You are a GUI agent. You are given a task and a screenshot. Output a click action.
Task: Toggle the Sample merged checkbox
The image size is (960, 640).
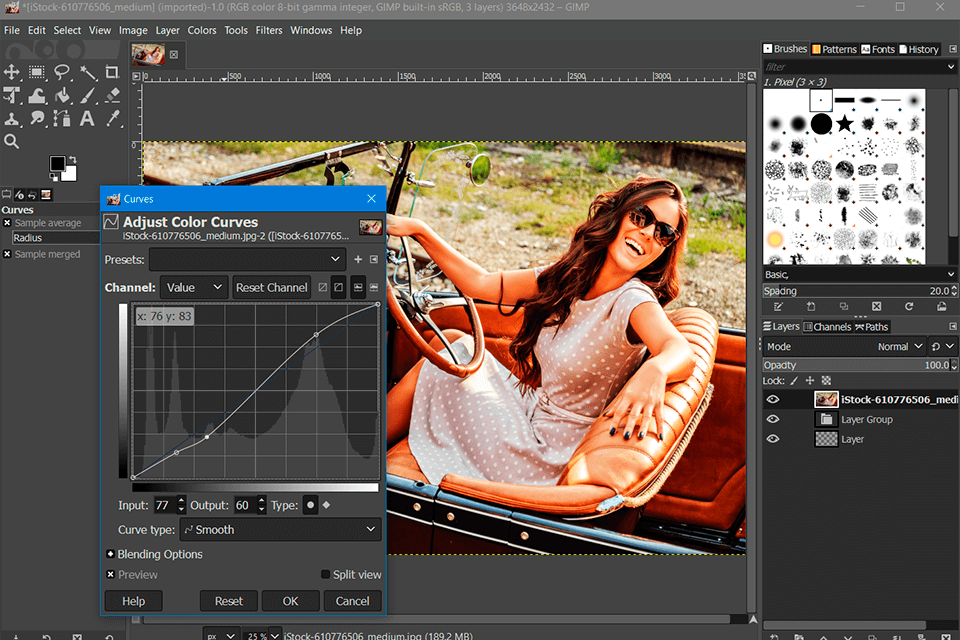pos(7,254)
